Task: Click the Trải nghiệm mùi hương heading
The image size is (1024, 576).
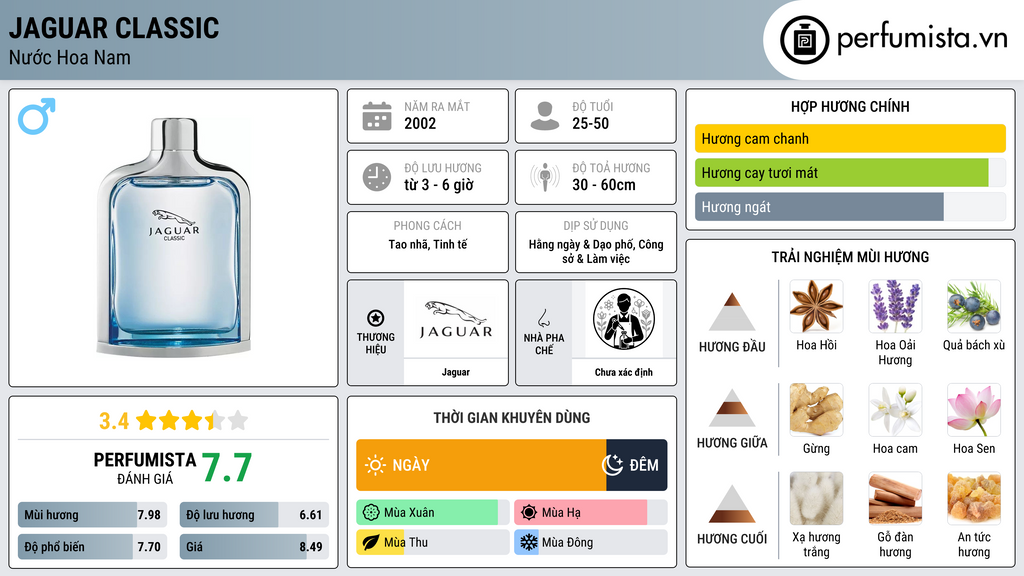Action: click(850, 257)
